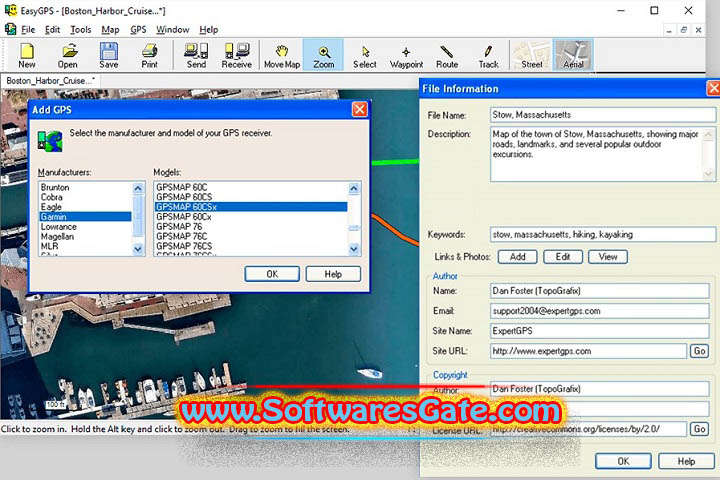Select MLR in Manufacturers list
Screen dimensions: 720x480
85,246
